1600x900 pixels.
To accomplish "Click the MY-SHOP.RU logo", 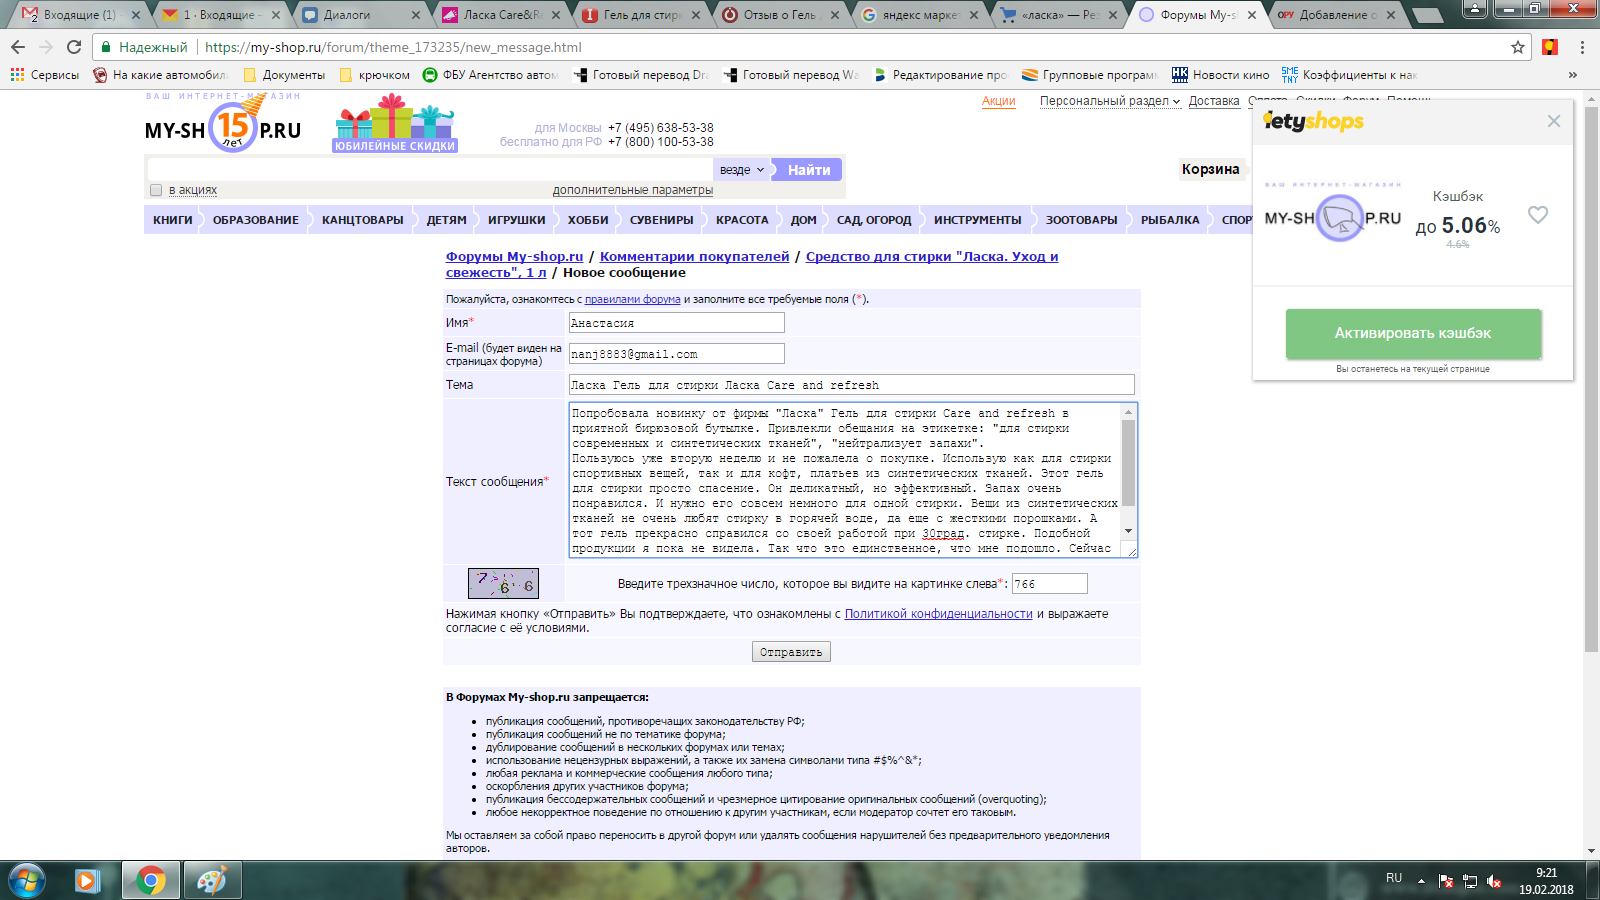I will click(x=223, y=129).
